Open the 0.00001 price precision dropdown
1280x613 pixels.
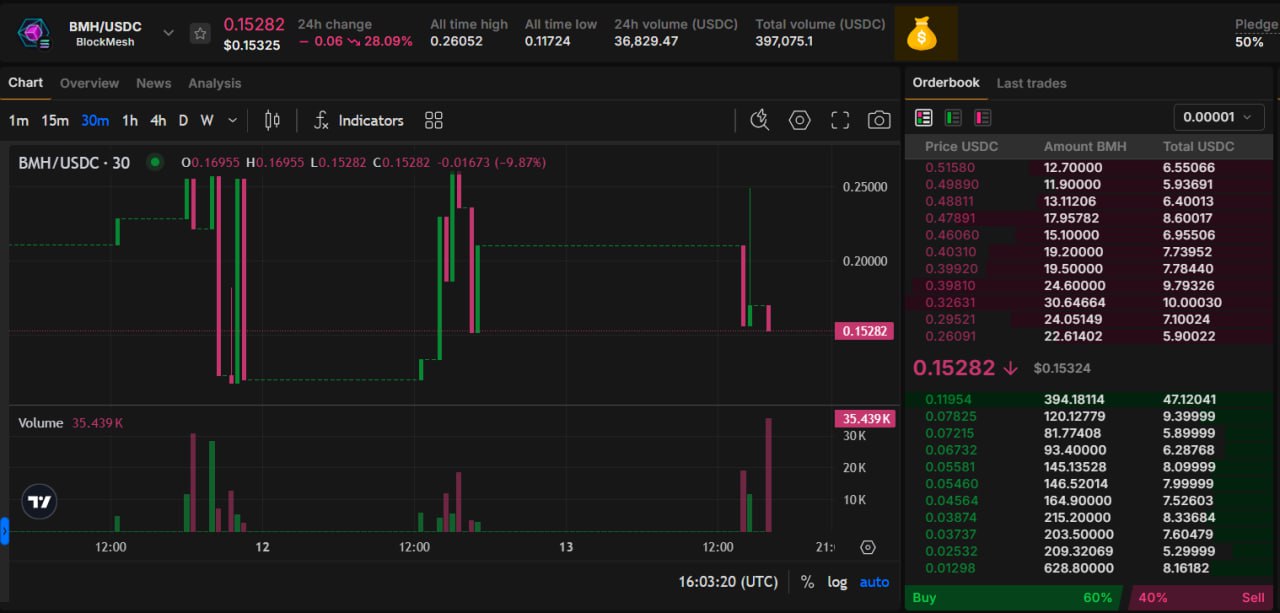tap(1219, 117)
